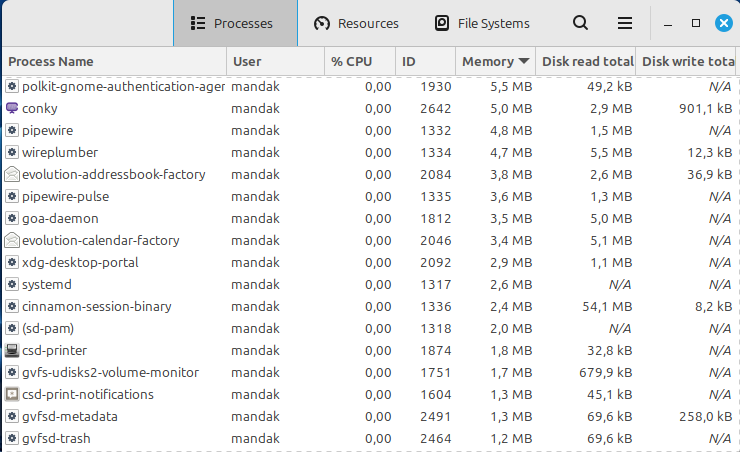740x452 pixels.
Task: Sort by User column header
Action: click(x=276, y=61)
